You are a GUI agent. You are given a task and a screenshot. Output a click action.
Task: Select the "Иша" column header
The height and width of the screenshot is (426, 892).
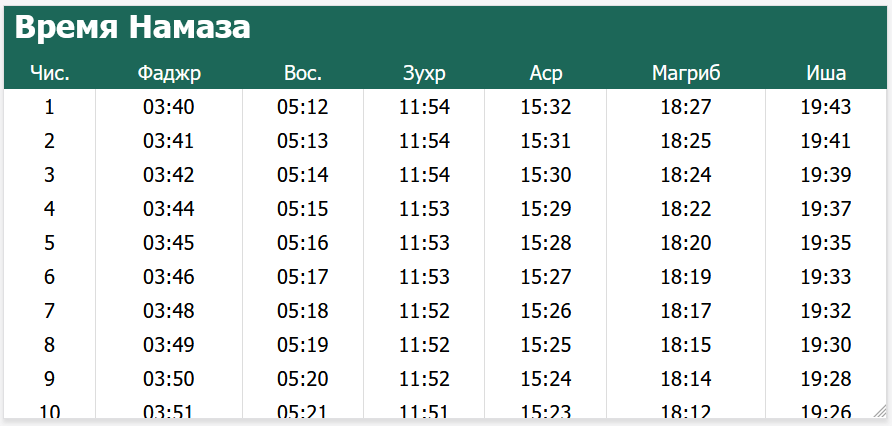coord(826,73)
